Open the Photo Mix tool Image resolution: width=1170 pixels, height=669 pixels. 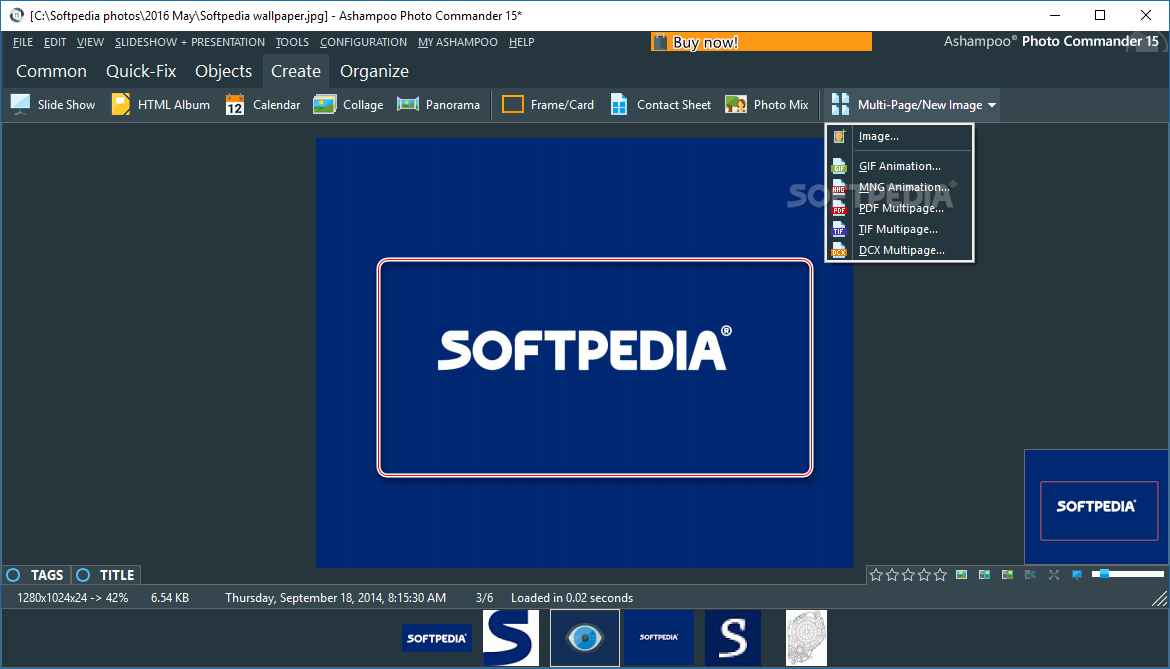click(767, 104)
